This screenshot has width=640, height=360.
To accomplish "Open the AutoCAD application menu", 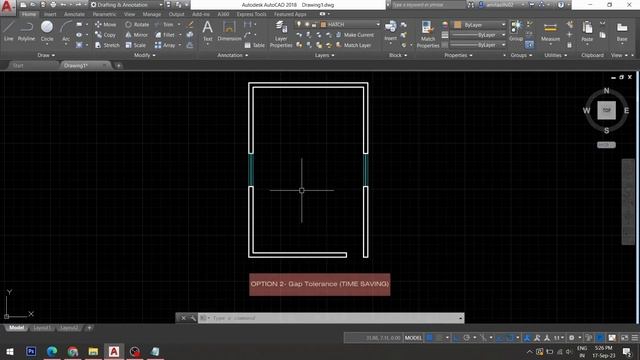I will click(7, 7).
